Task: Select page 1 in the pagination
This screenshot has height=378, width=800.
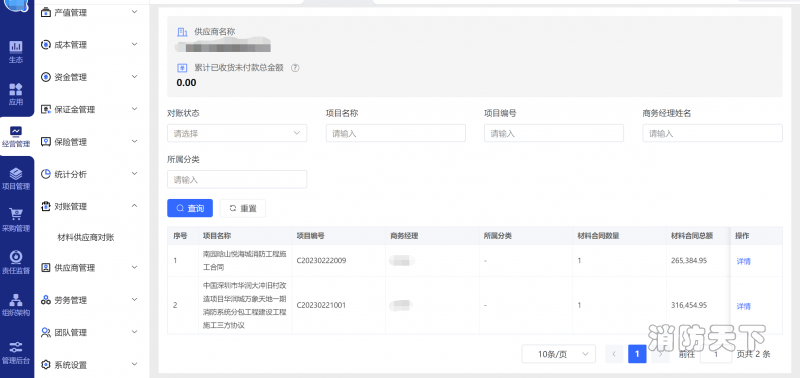Action: (x=637, y=354)
